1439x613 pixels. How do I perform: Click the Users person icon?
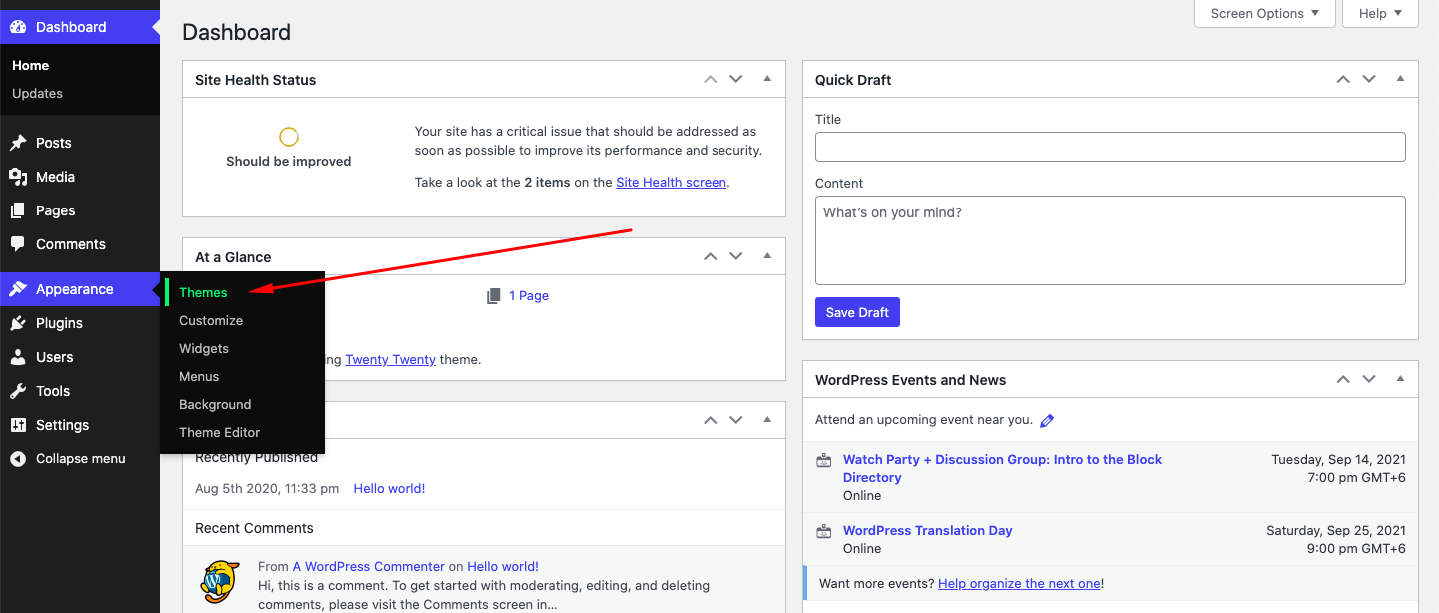18,357
